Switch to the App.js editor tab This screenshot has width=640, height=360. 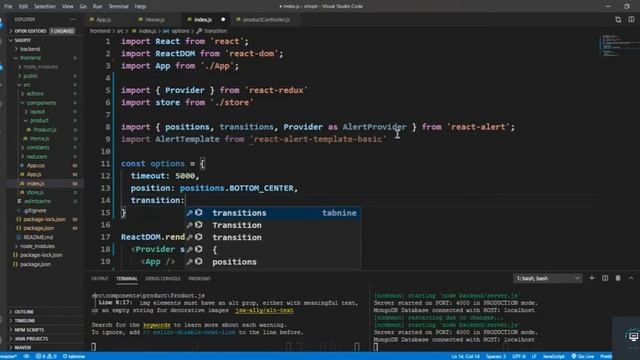104,20
